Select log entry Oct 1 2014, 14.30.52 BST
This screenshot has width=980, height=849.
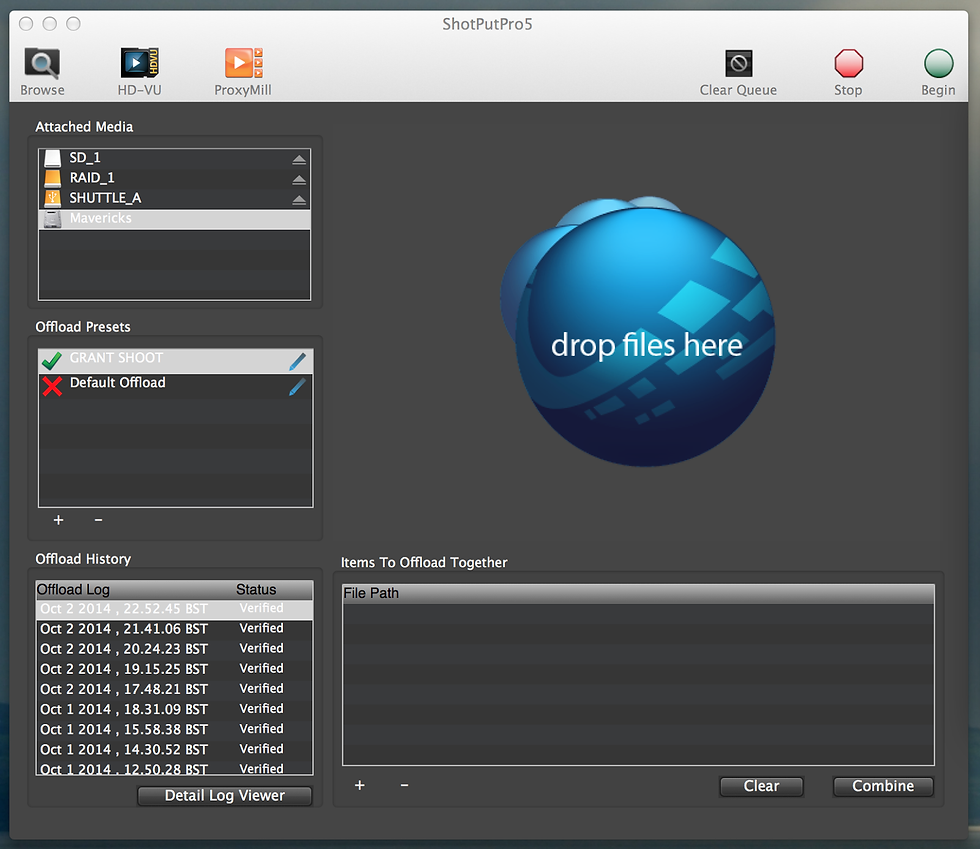[174, 749]
